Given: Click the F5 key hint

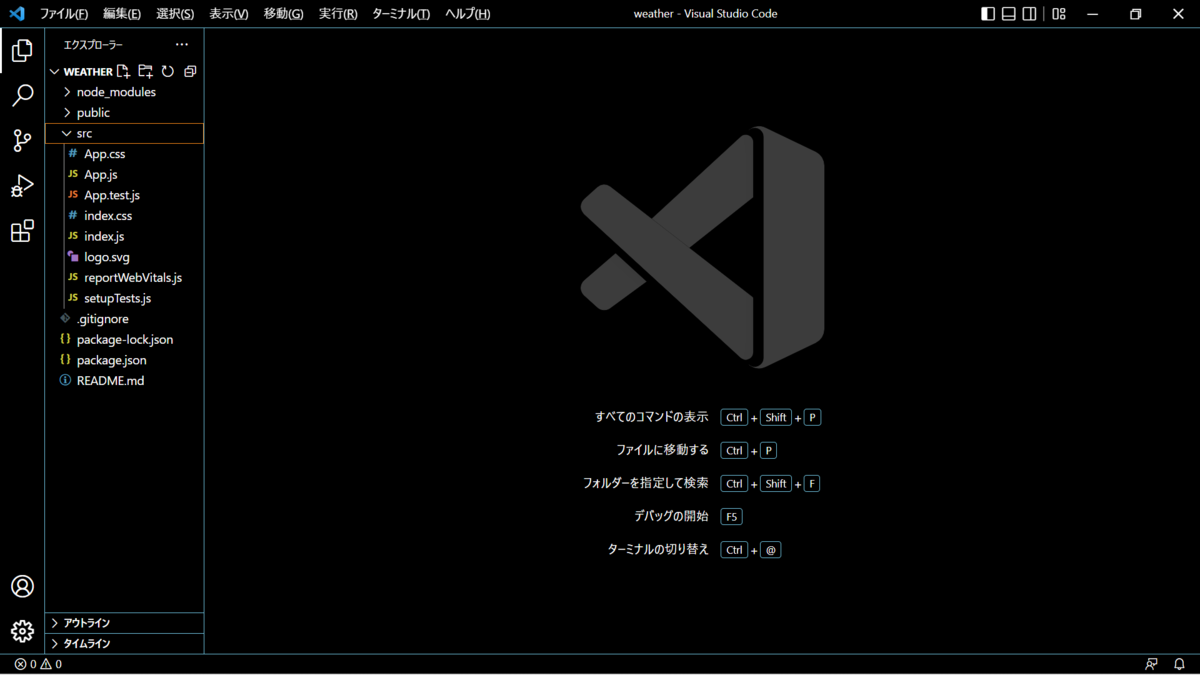Looking at the screenshot, I should coord(731,517).
